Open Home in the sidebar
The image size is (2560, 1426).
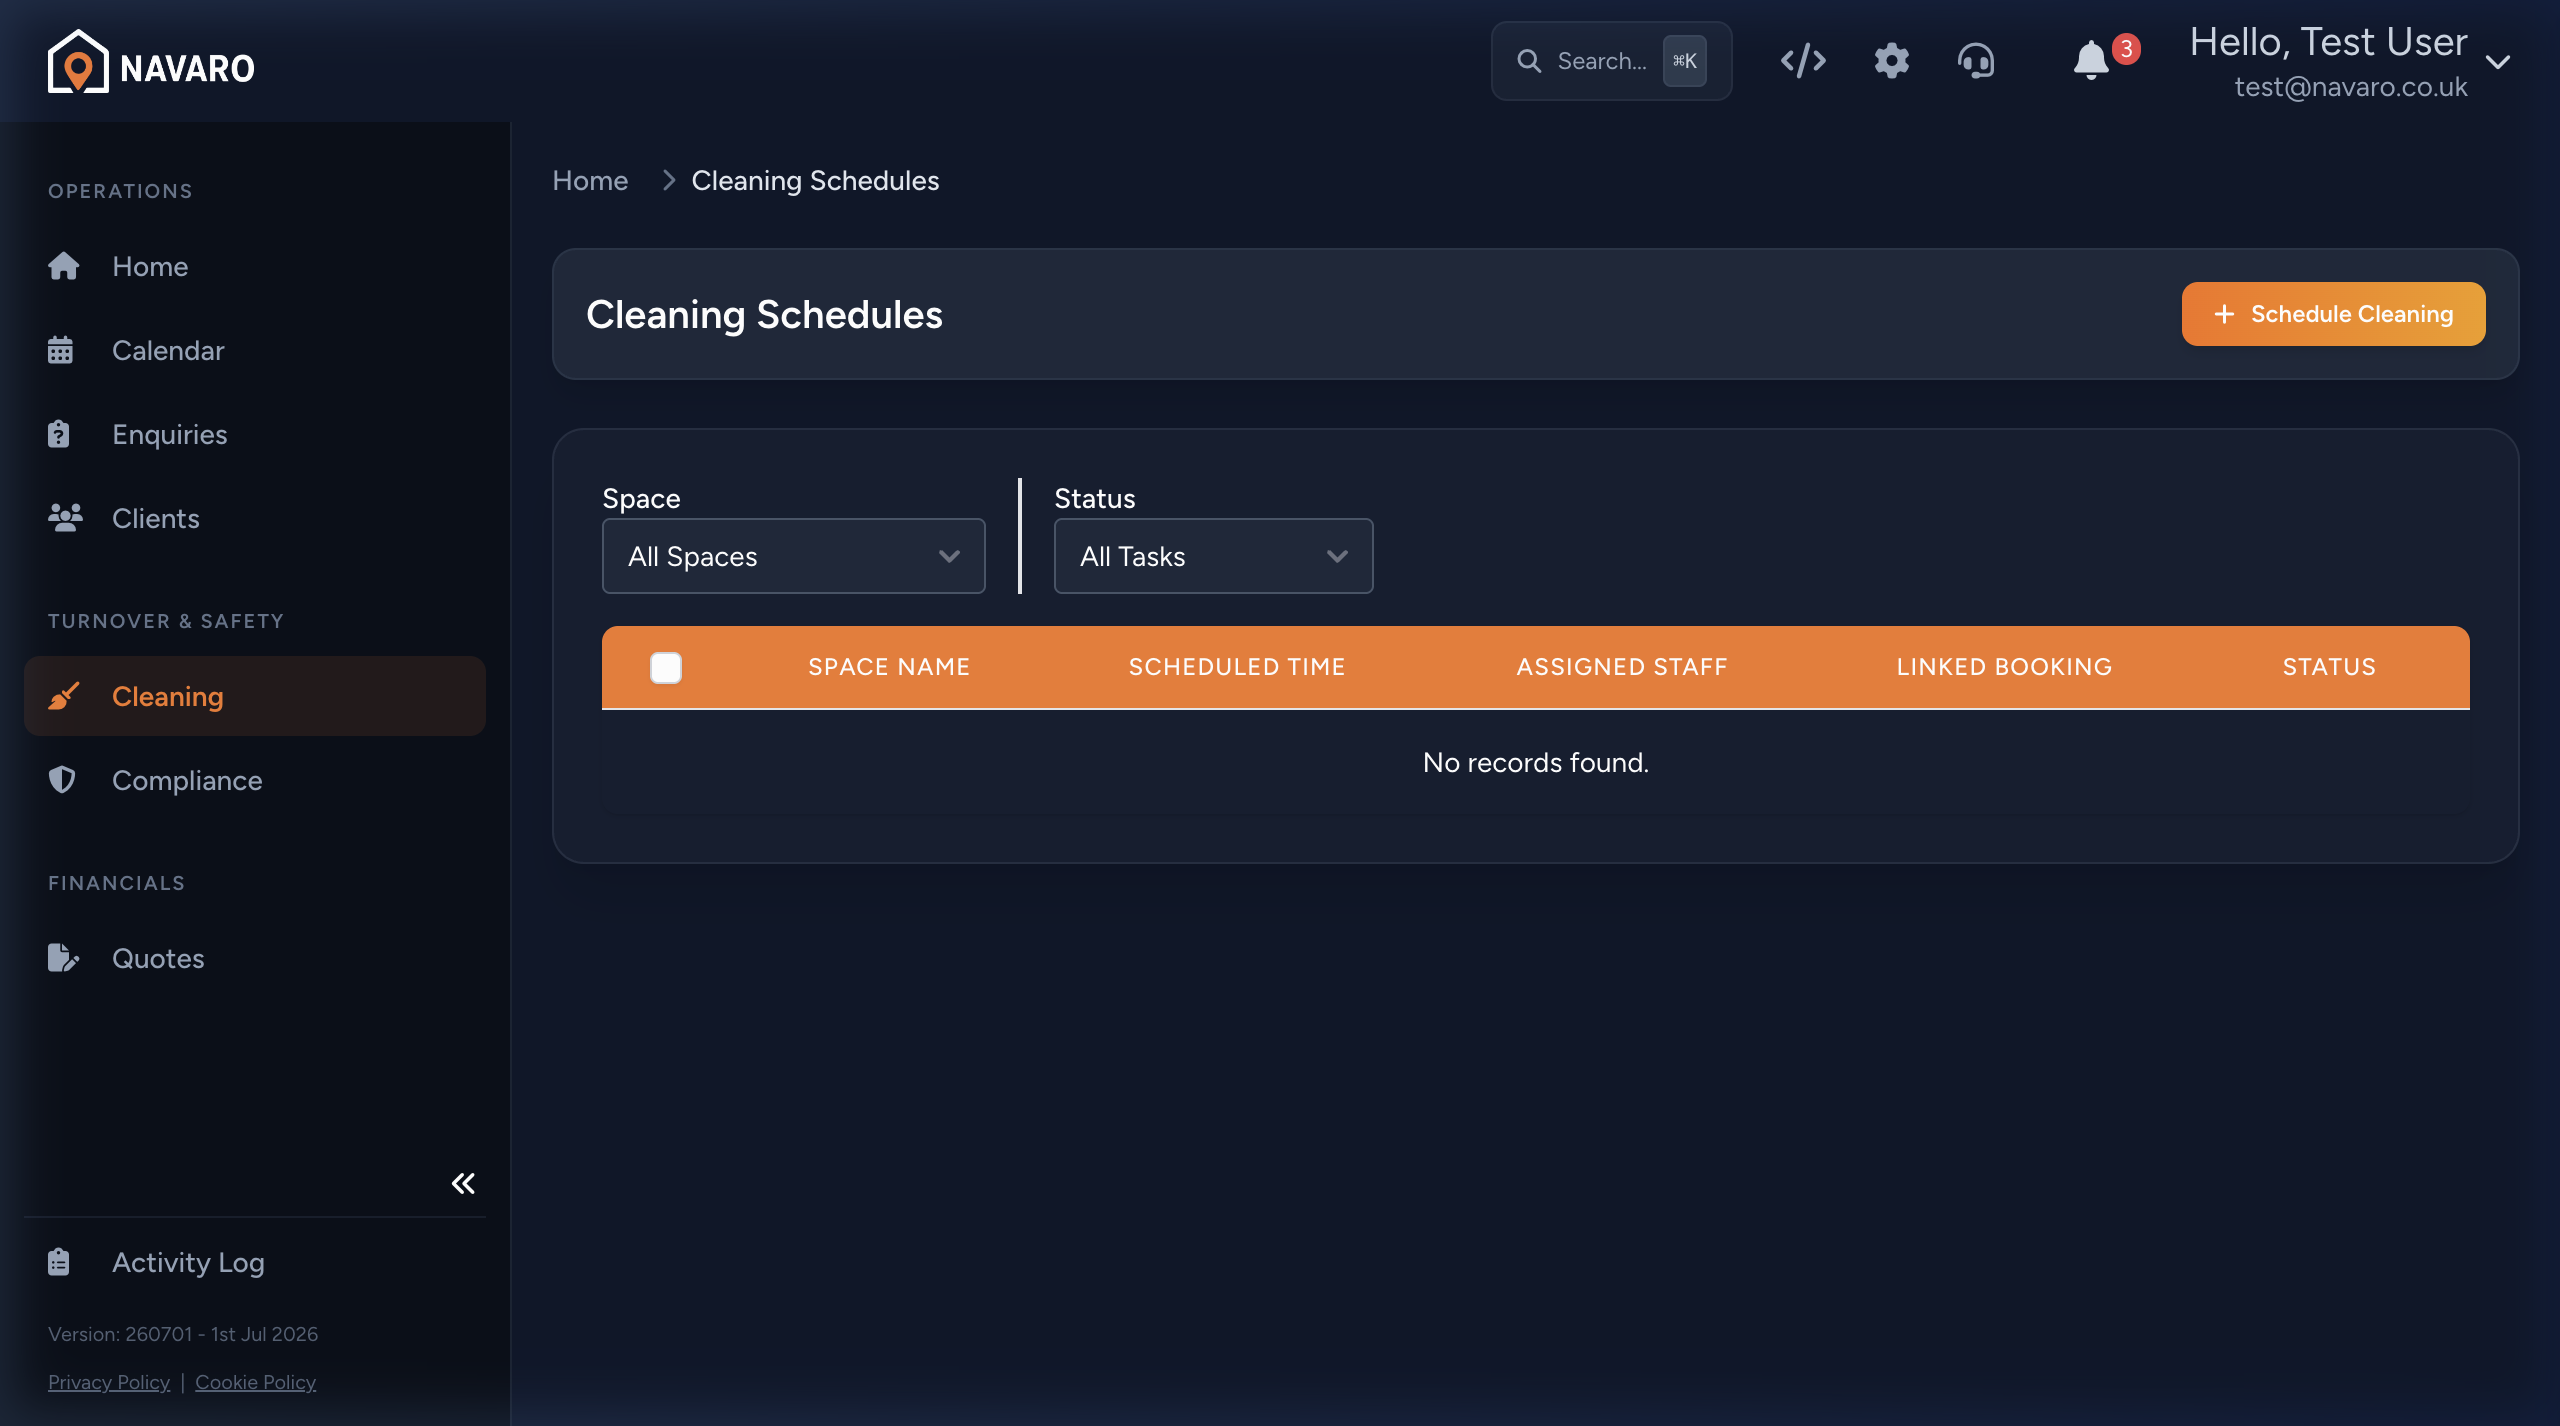click(x=255, y=266)
